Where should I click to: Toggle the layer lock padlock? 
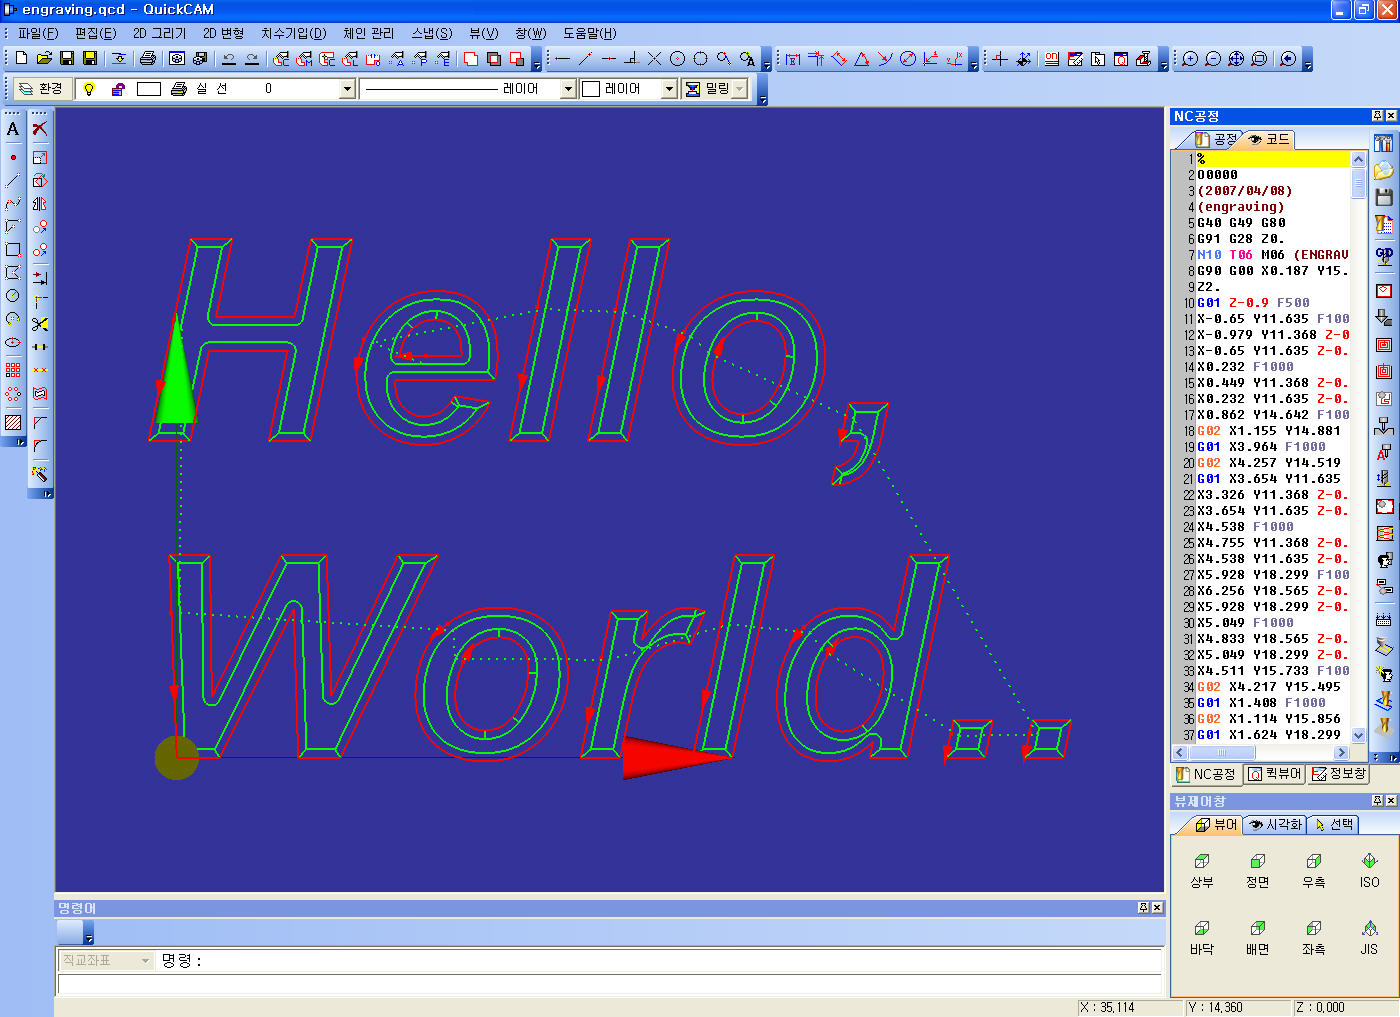coord(118,89)
